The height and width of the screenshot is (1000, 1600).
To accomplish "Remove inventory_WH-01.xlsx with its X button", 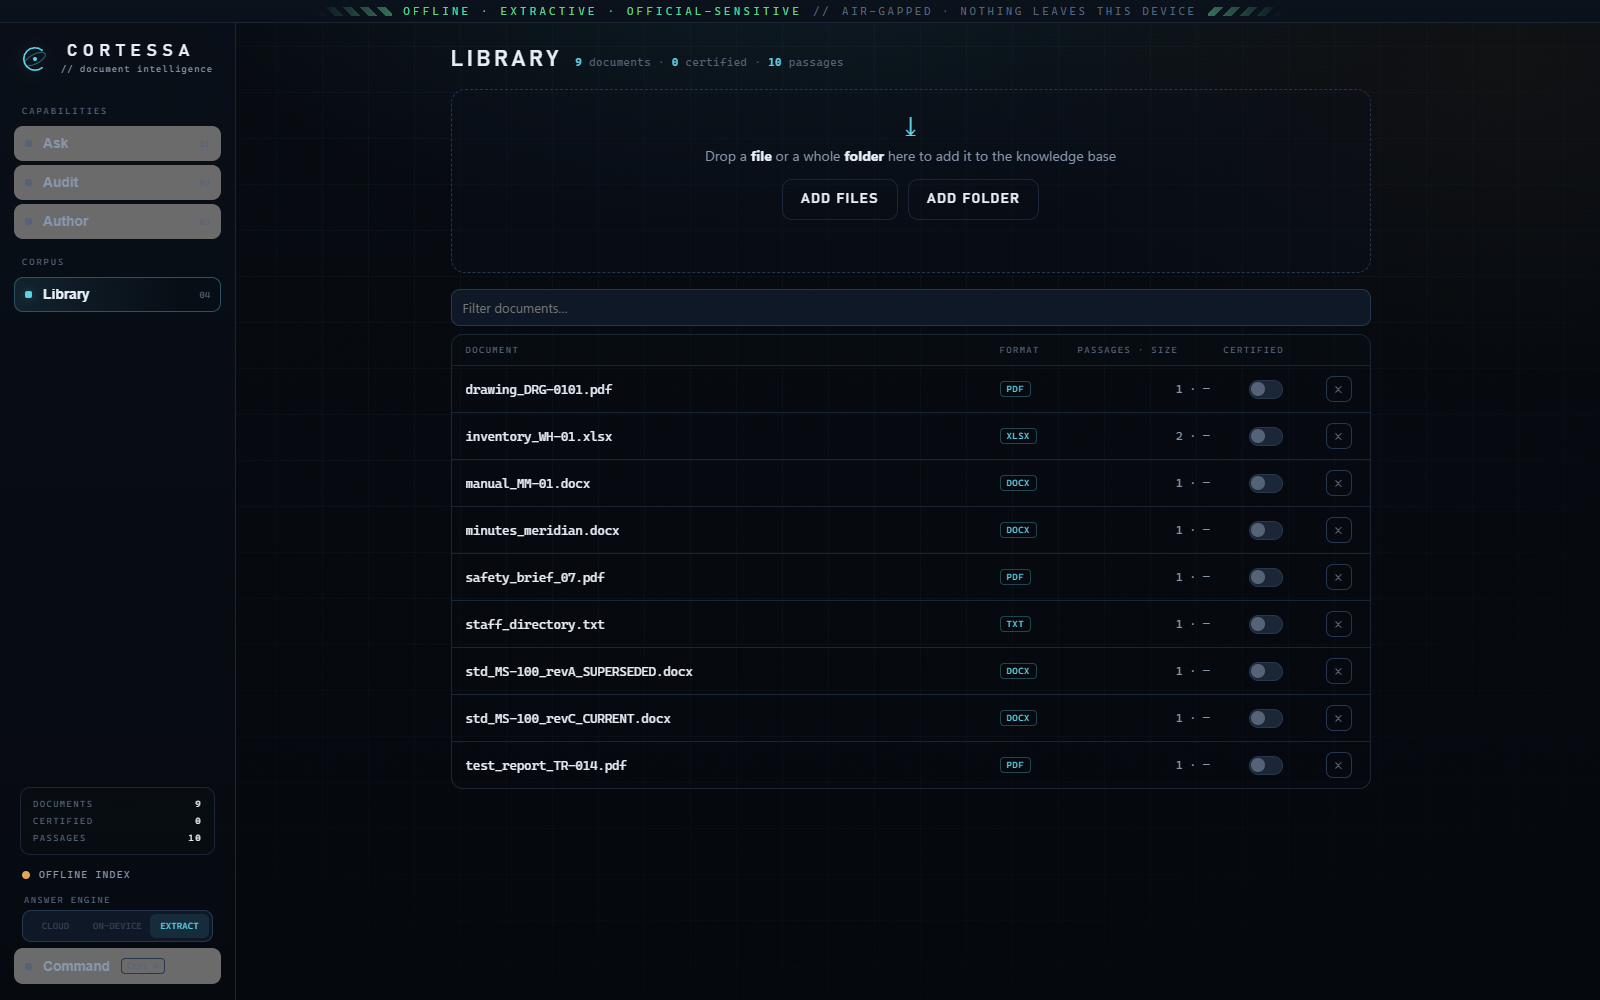I will pyautogui.click(x=1338, y=436).
